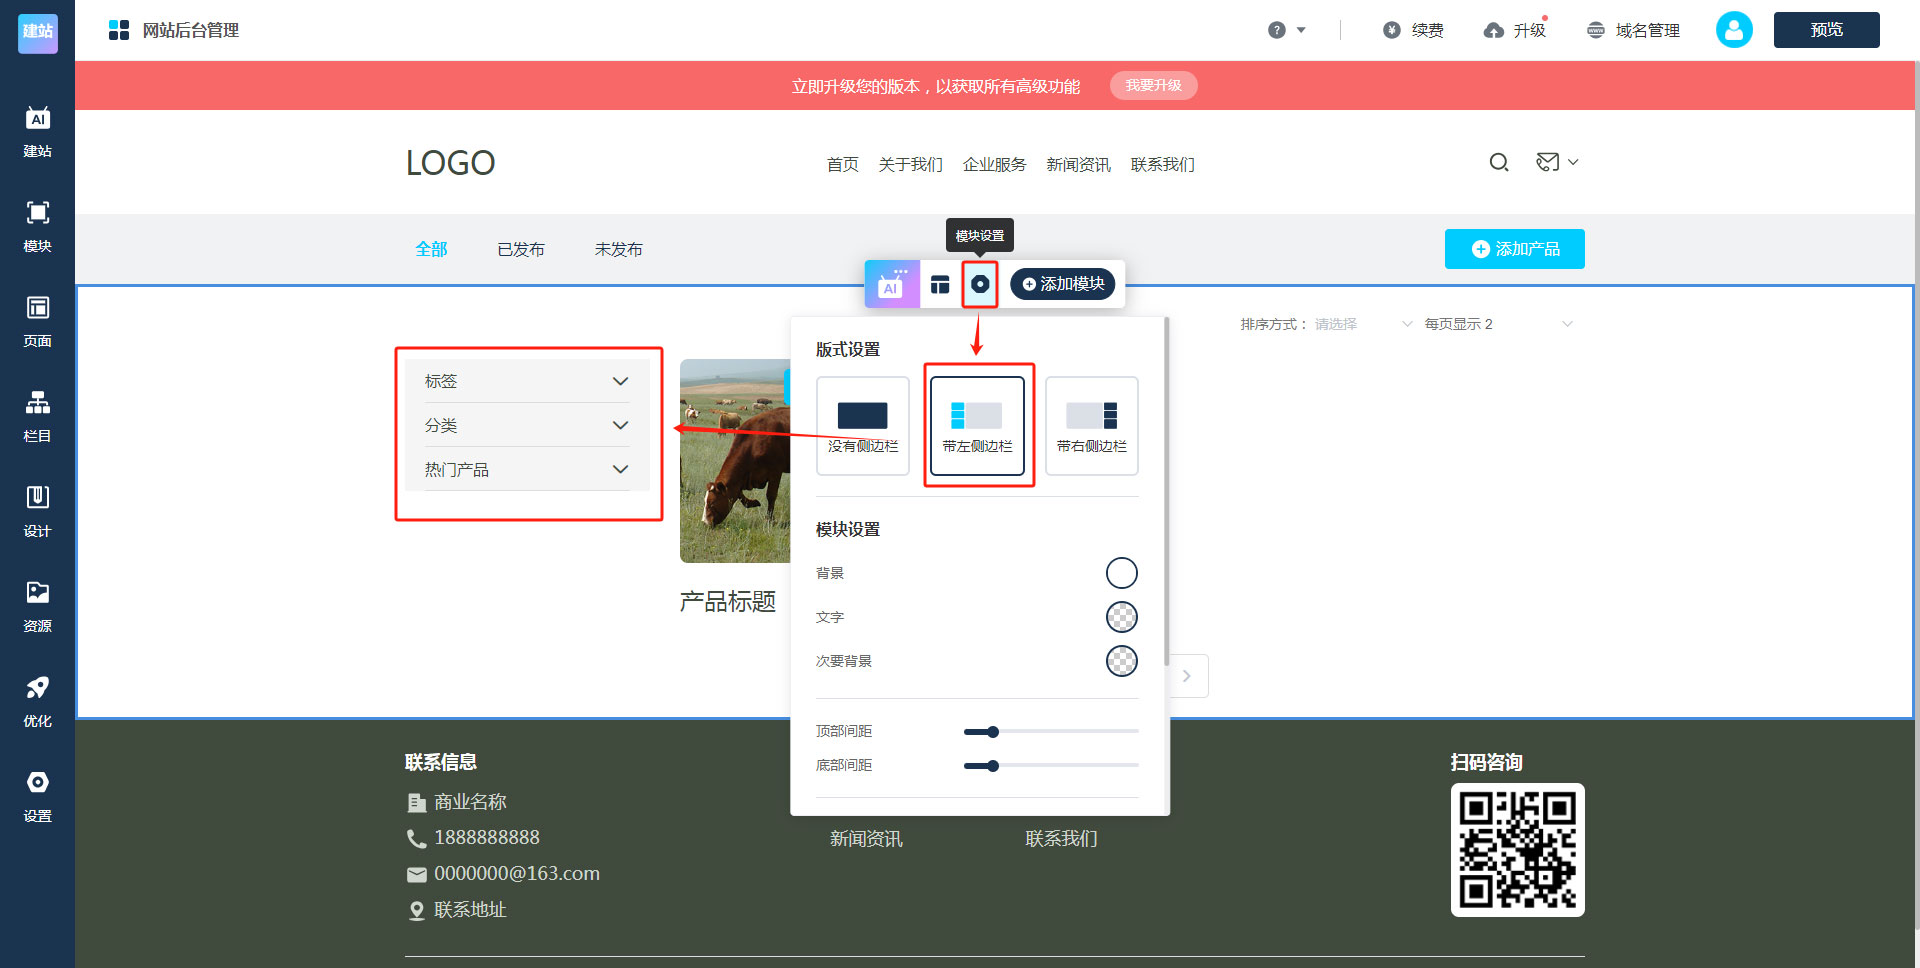Go to 关于我们 in site navigation
Screen dimensions: 1920x968
click(x=910, y=164)
